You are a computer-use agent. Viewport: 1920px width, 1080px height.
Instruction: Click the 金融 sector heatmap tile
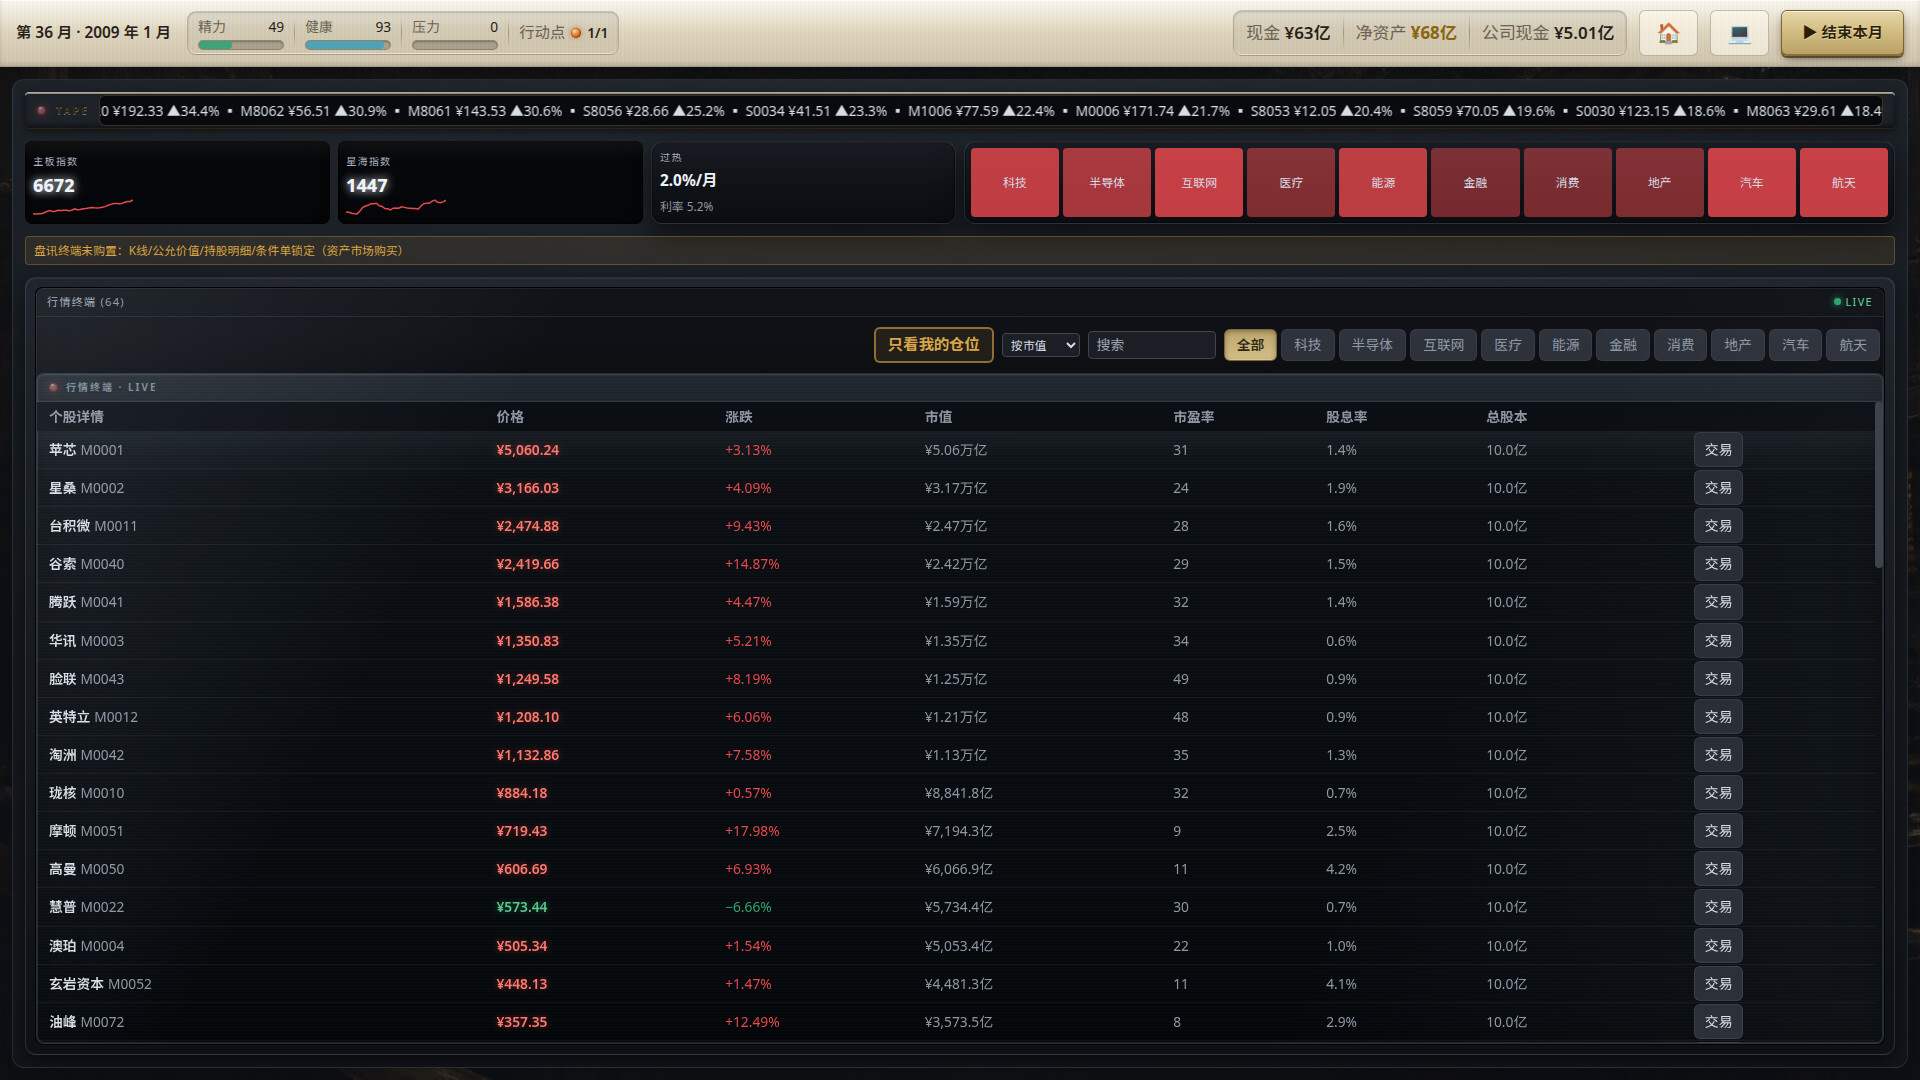tap(1475, 183)
